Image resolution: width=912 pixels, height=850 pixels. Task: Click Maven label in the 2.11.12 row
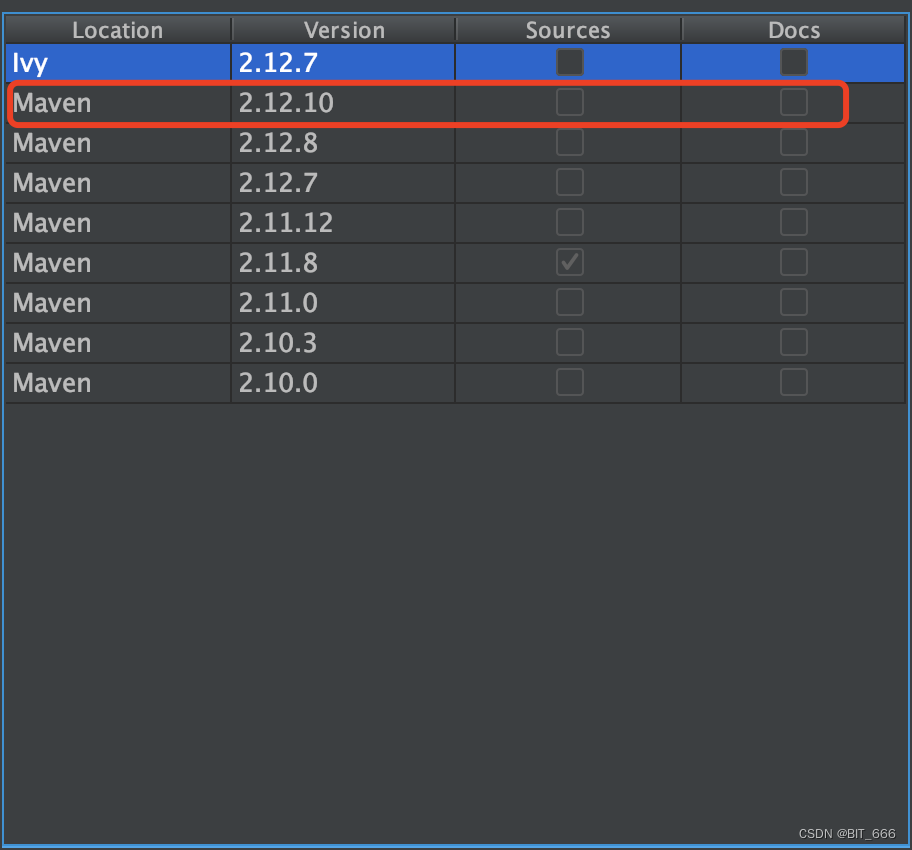point(52,223)
